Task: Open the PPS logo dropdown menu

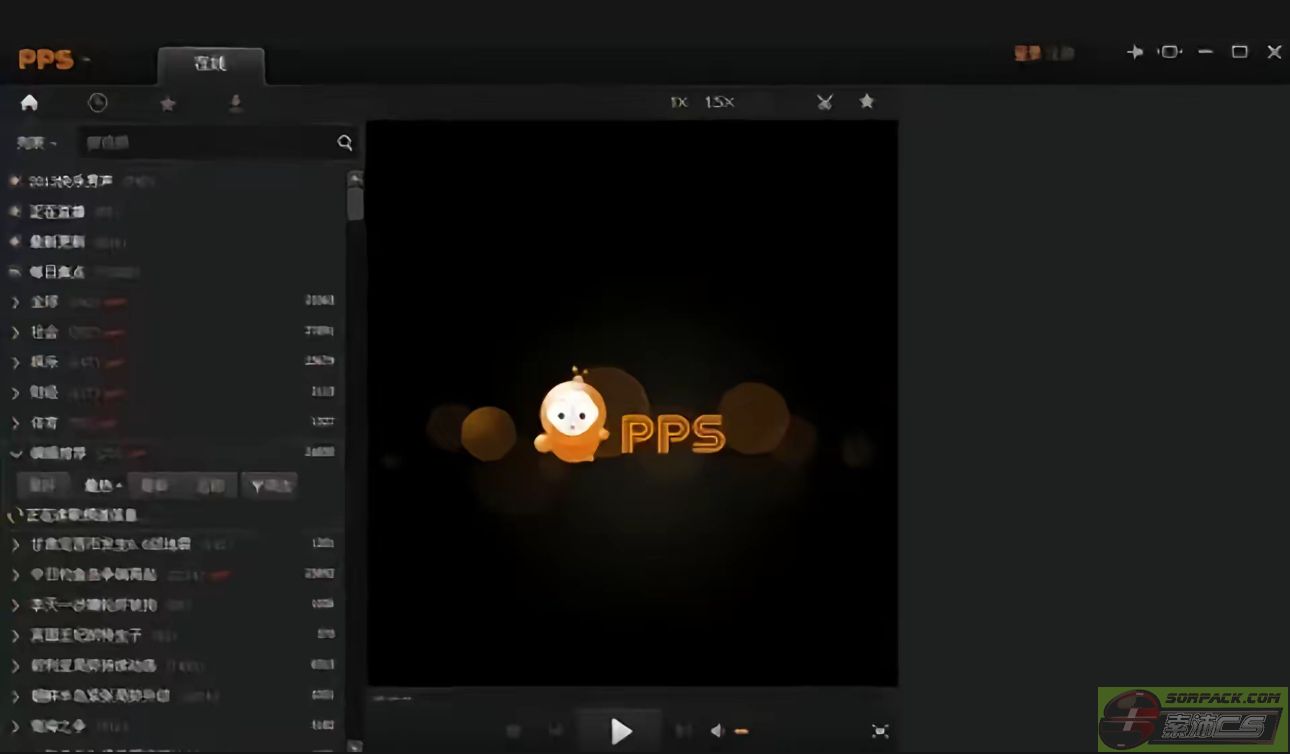Action: point(54,60)
